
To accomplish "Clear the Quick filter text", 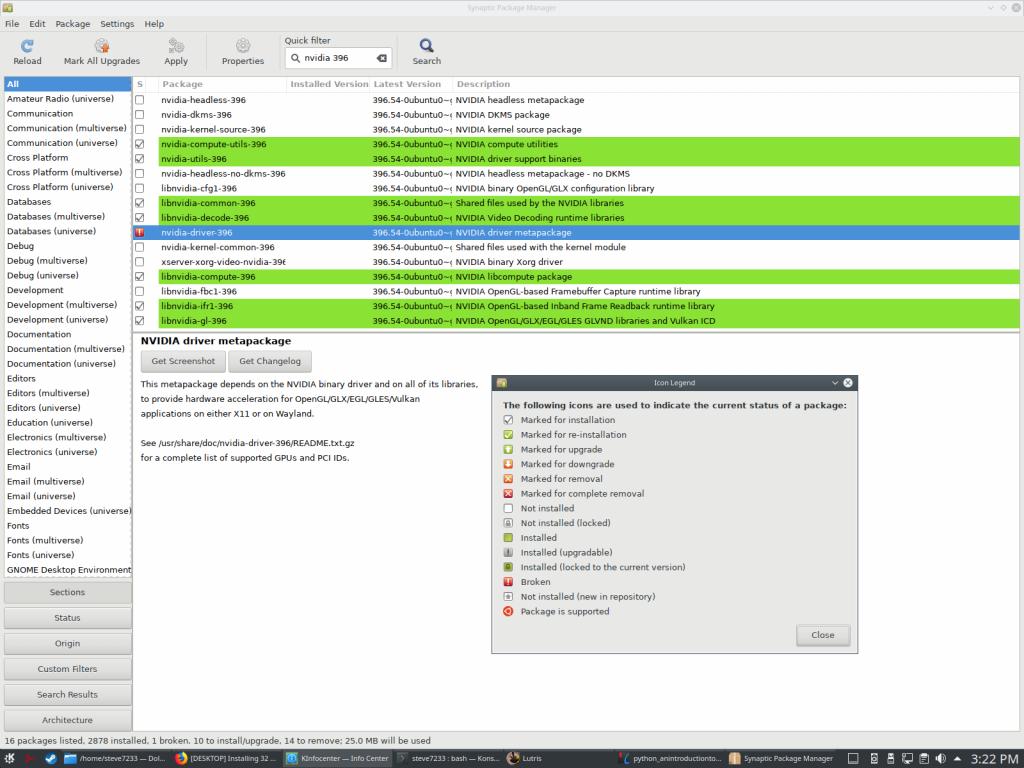I will click(x=381, y=58).
